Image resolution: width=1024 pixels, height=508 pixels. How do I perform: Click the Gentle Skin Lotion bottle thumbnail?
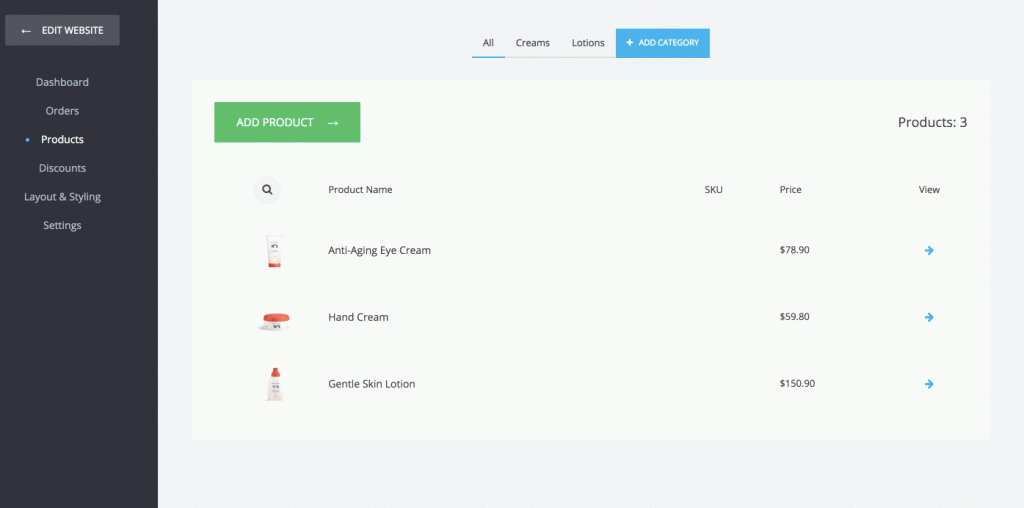[x=274, y=384]
